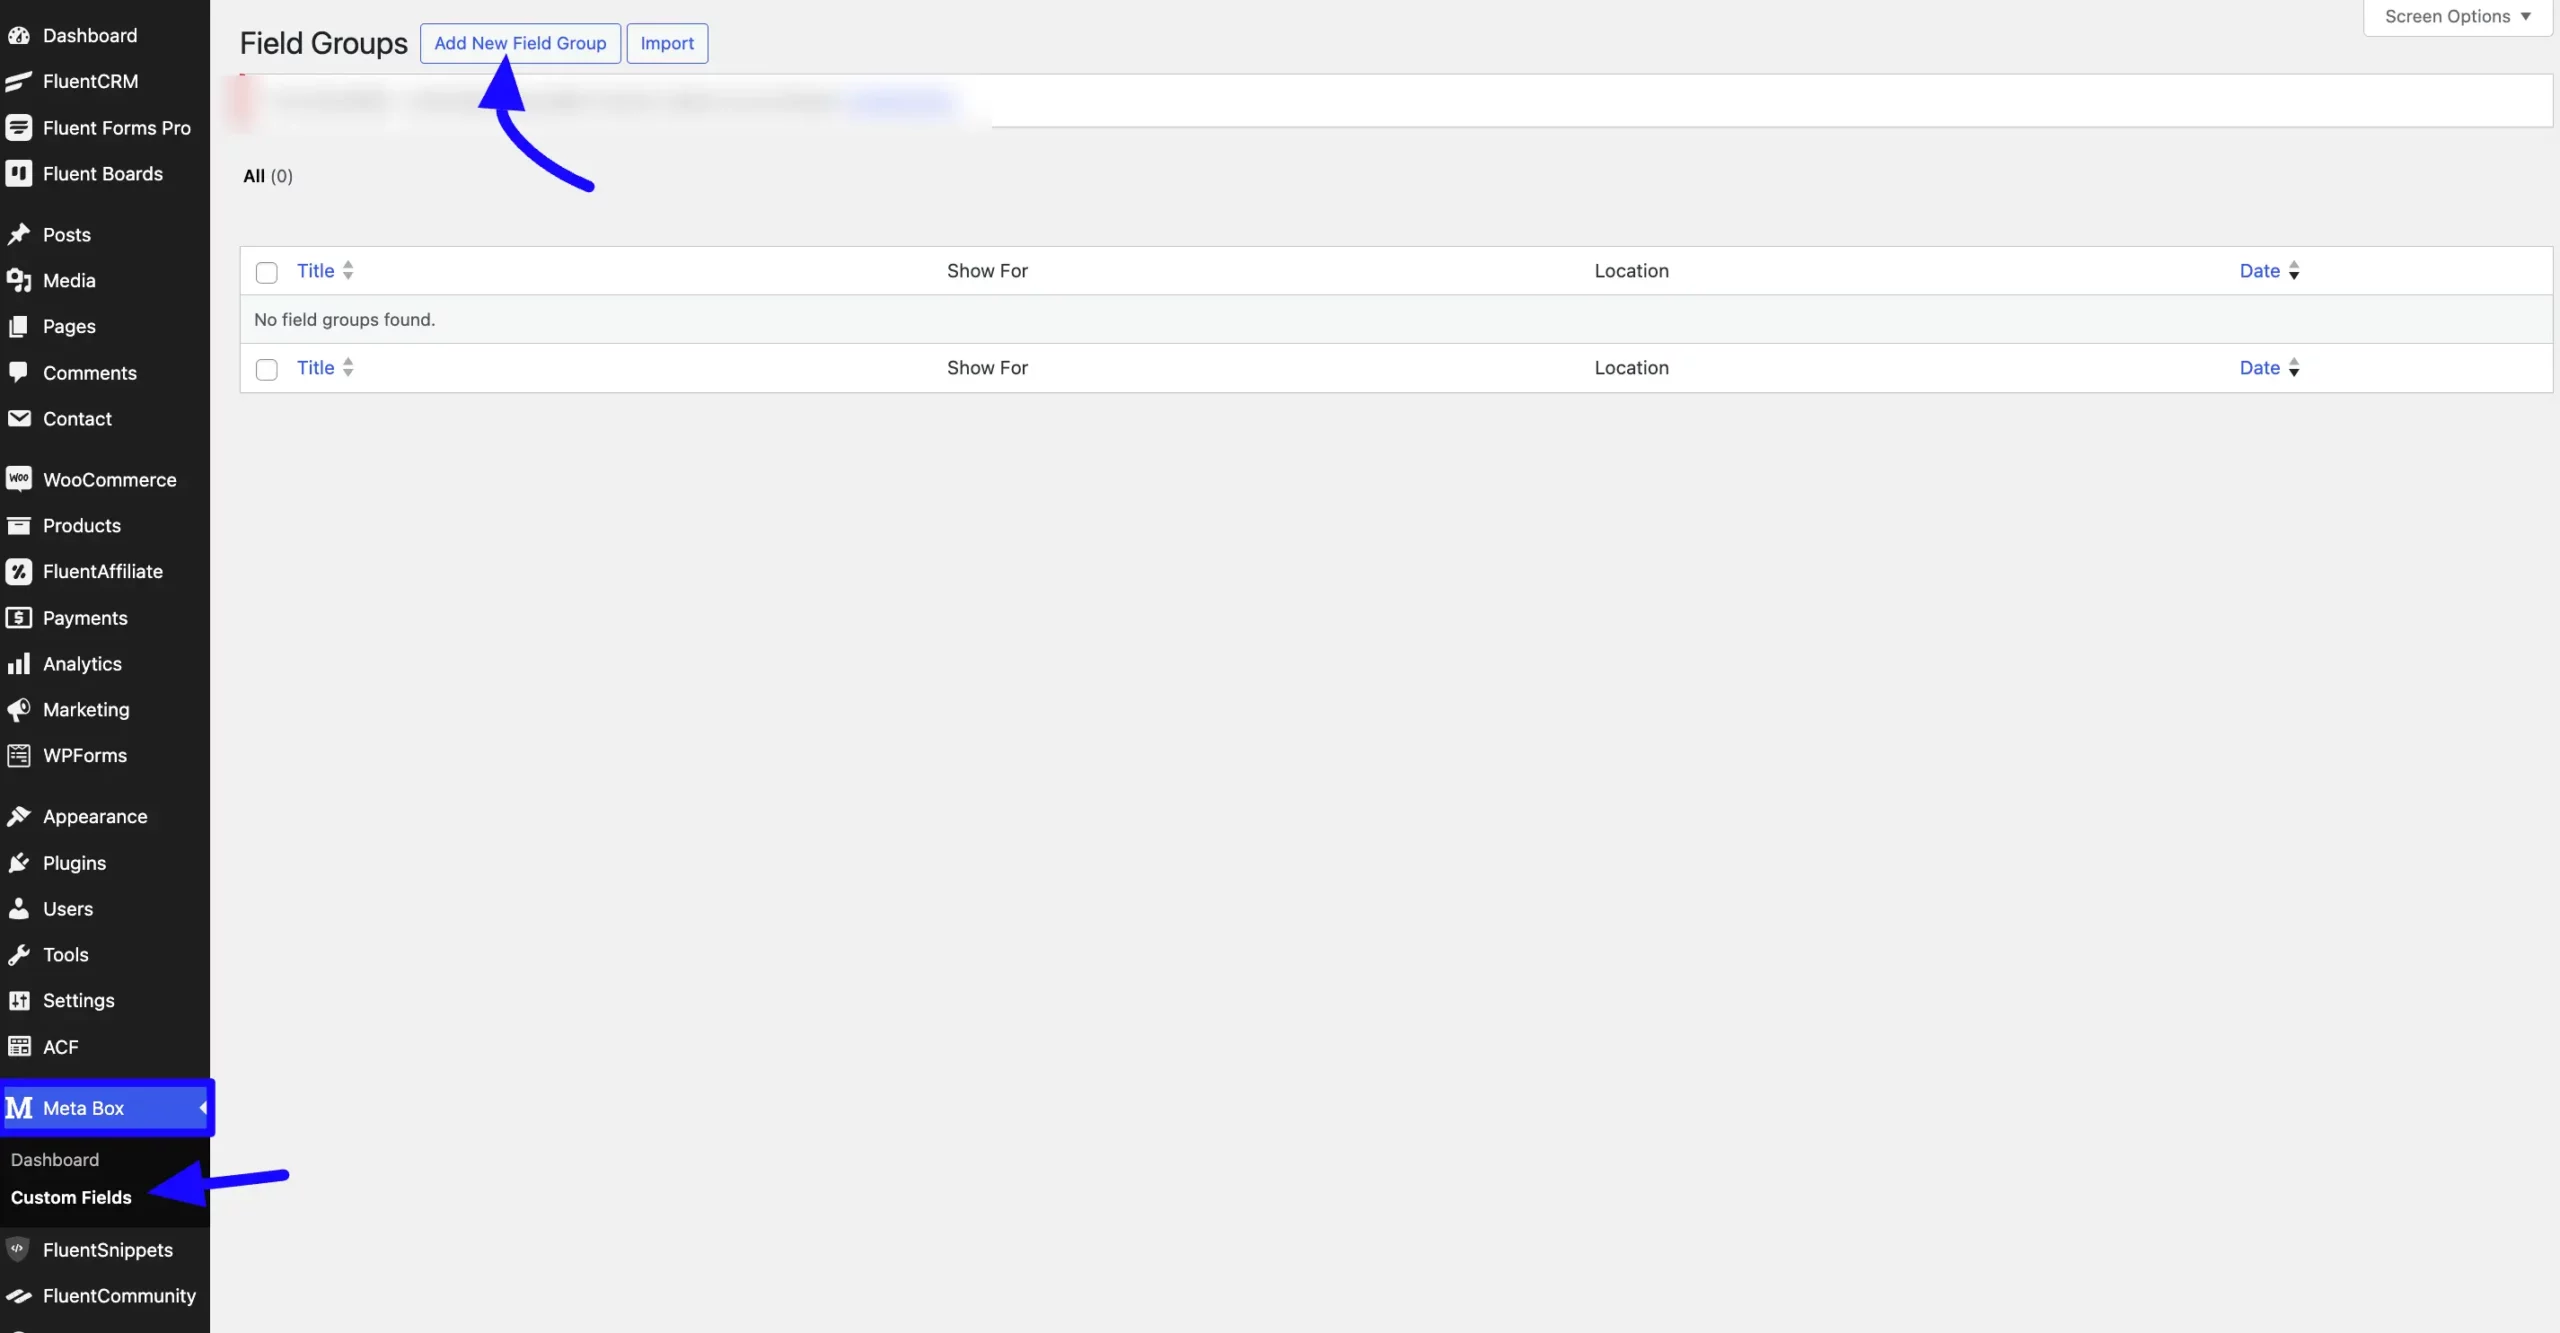Image resolution: width=2560 pixels, height=1333 pixels.
Task: Click the ACF table icon
Action: click(19, 1047)
